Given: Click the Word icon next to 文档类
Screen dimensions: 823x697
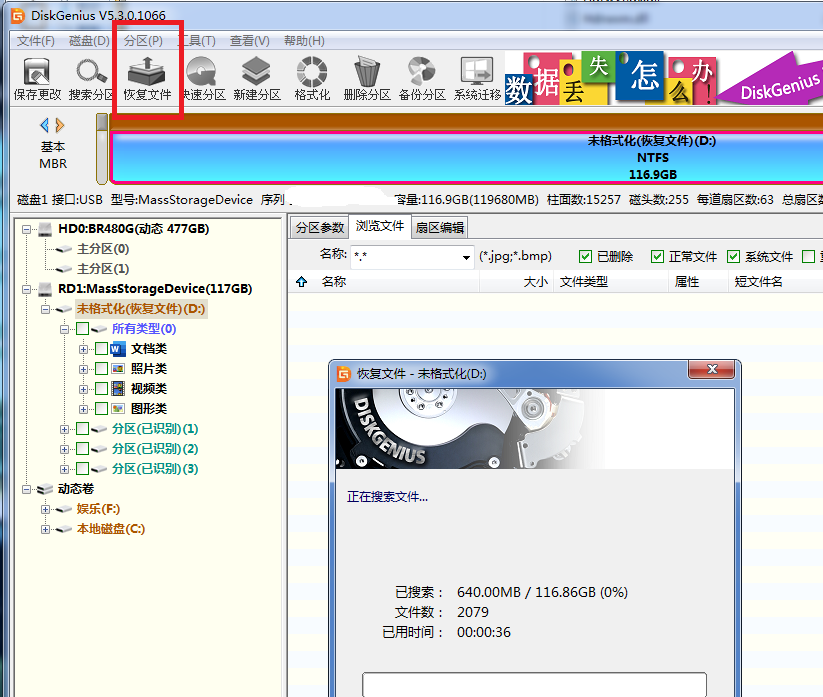Looking at the screenshot, I should [118, 349].
